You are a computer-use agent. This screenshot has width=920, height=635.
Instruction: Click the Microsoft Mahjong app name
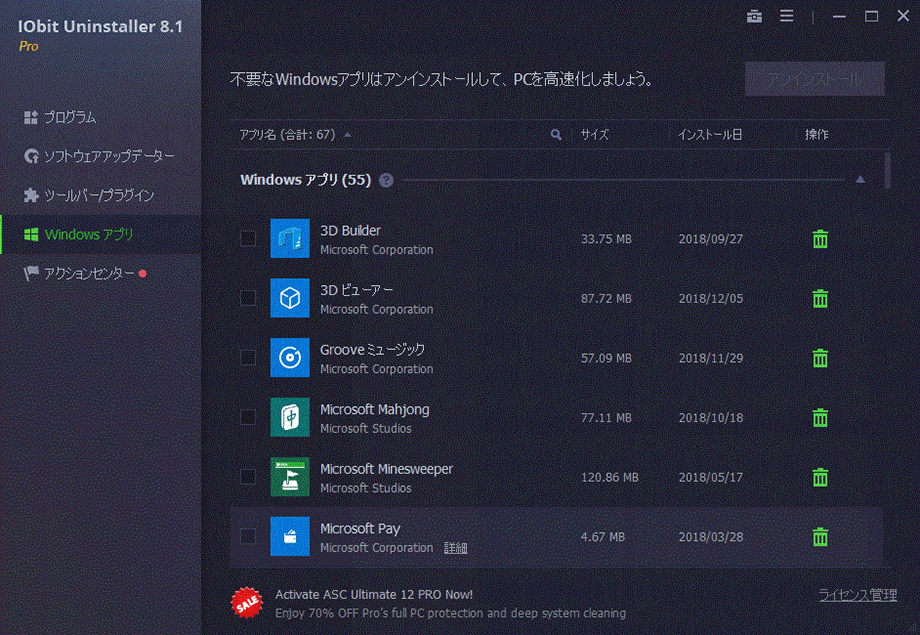coord(374,409)
